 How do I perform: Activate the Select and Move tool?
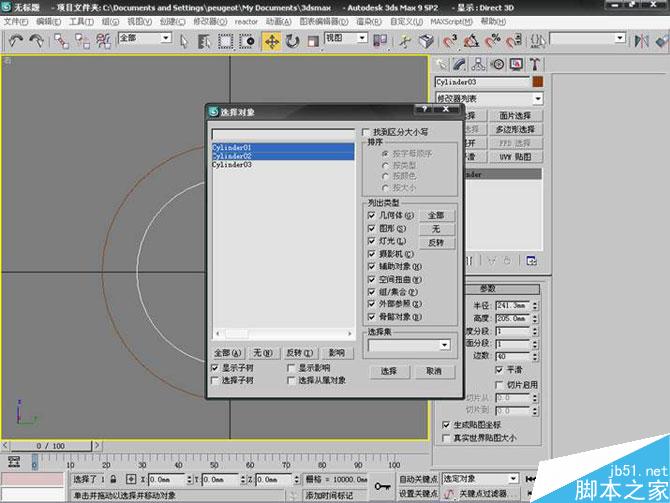(x=271, y=41)
